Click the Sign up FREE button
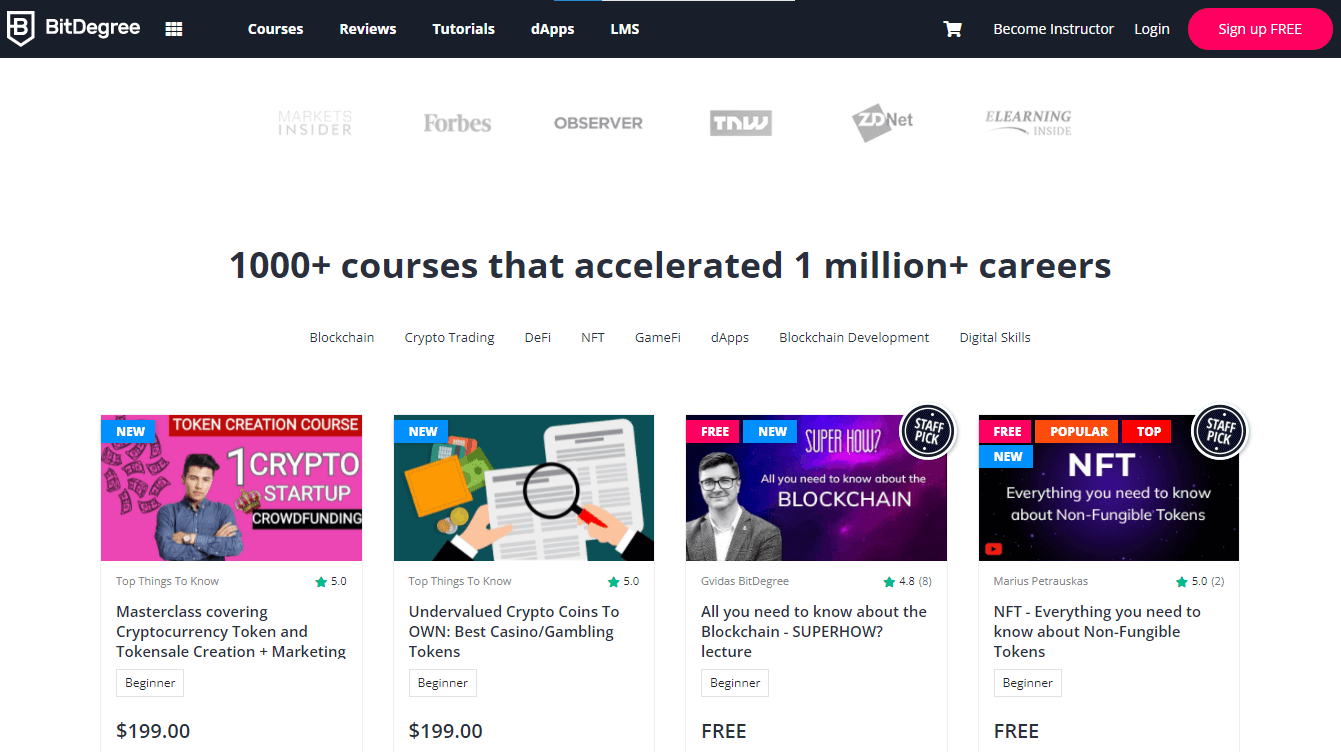1341x752 pixels. coord(1260,29)
